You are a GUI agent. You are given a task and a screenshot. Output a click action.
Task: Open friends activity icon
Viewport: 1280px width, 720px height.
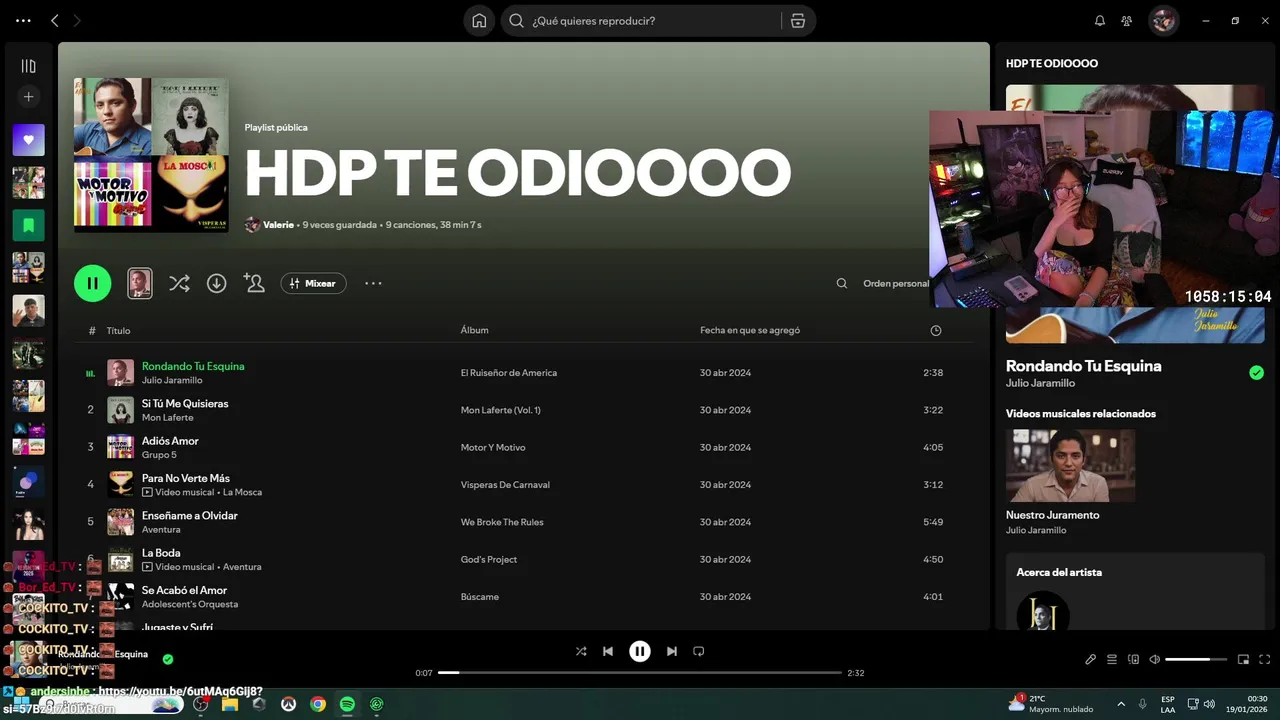click(1127, 21)
